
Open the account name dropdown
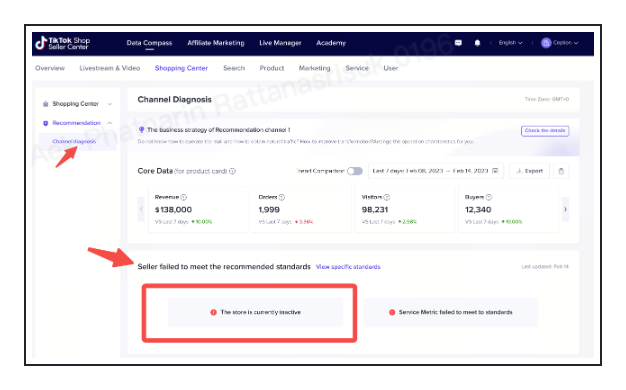click(x=565, y=43)
